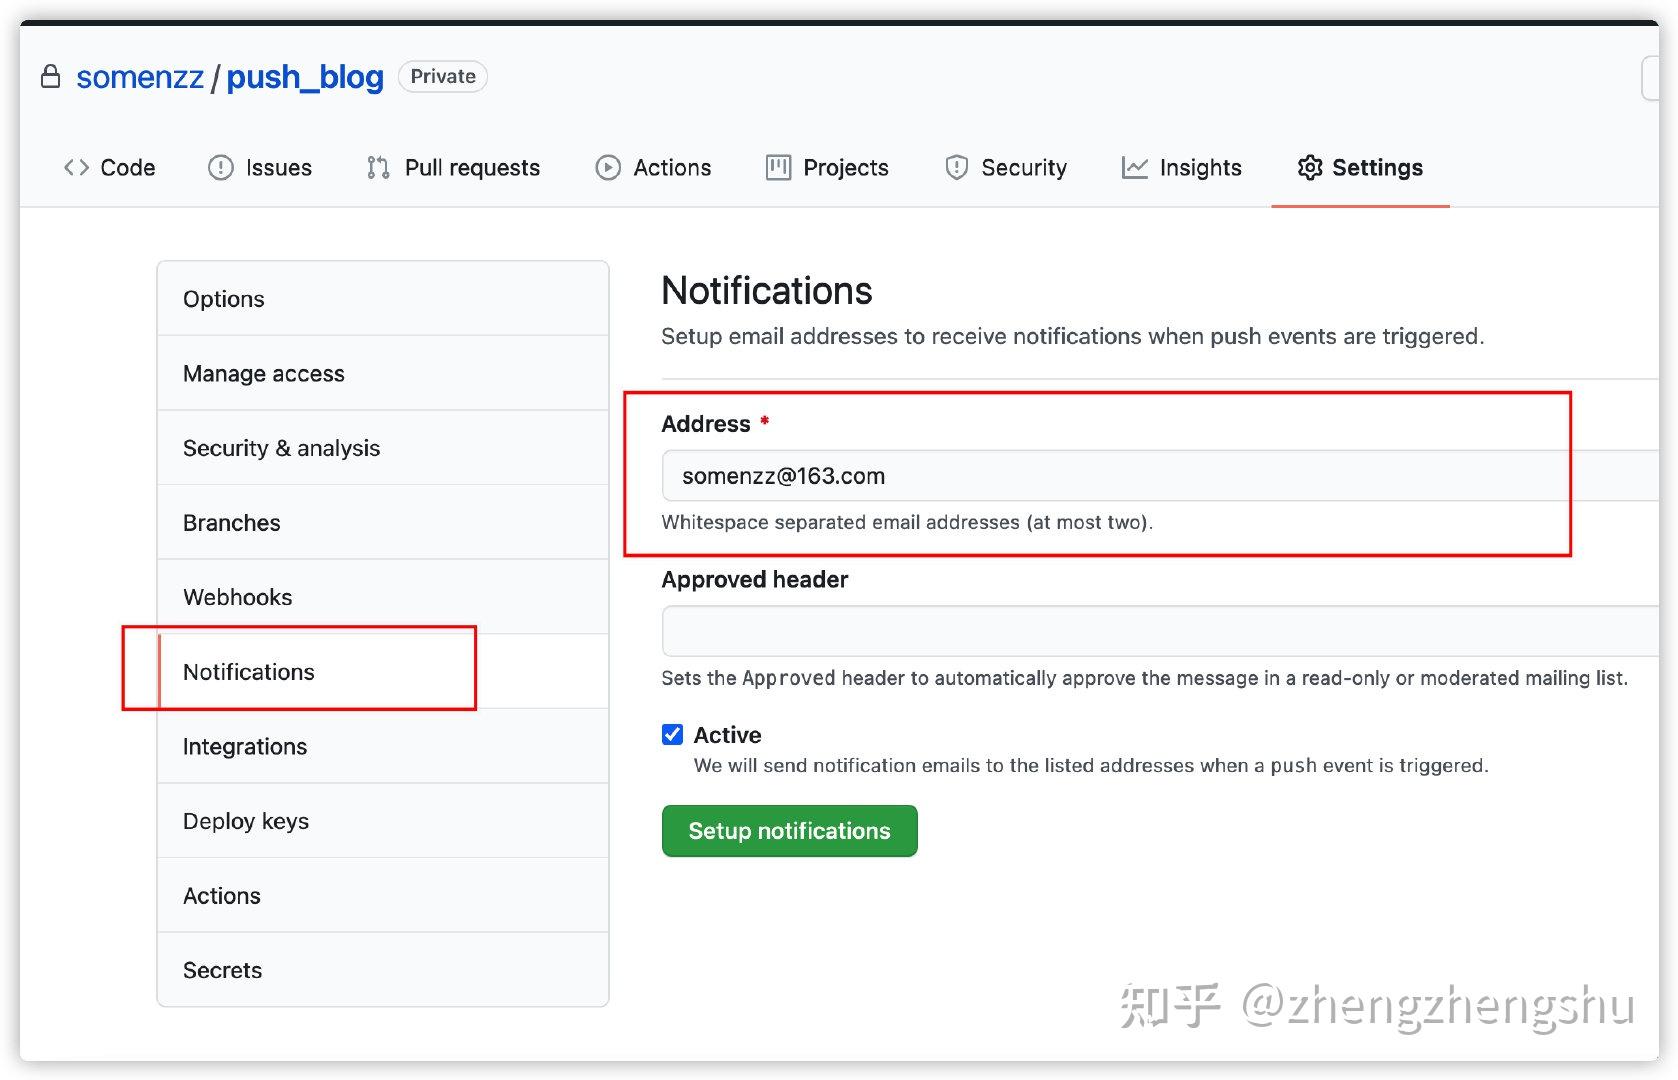This screenshot has height=1080, width=1678.
Task: Open the somenzz owner link
Action: tap(138, 76)
